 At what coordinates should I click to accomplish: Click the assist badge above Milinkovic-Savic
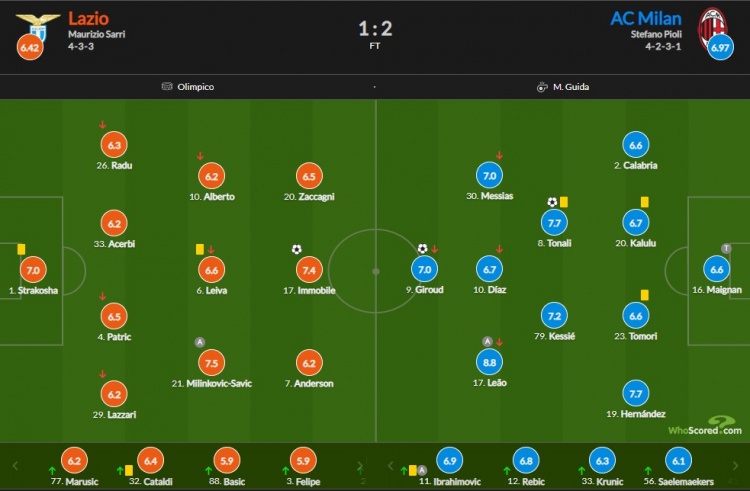point(200,342)
